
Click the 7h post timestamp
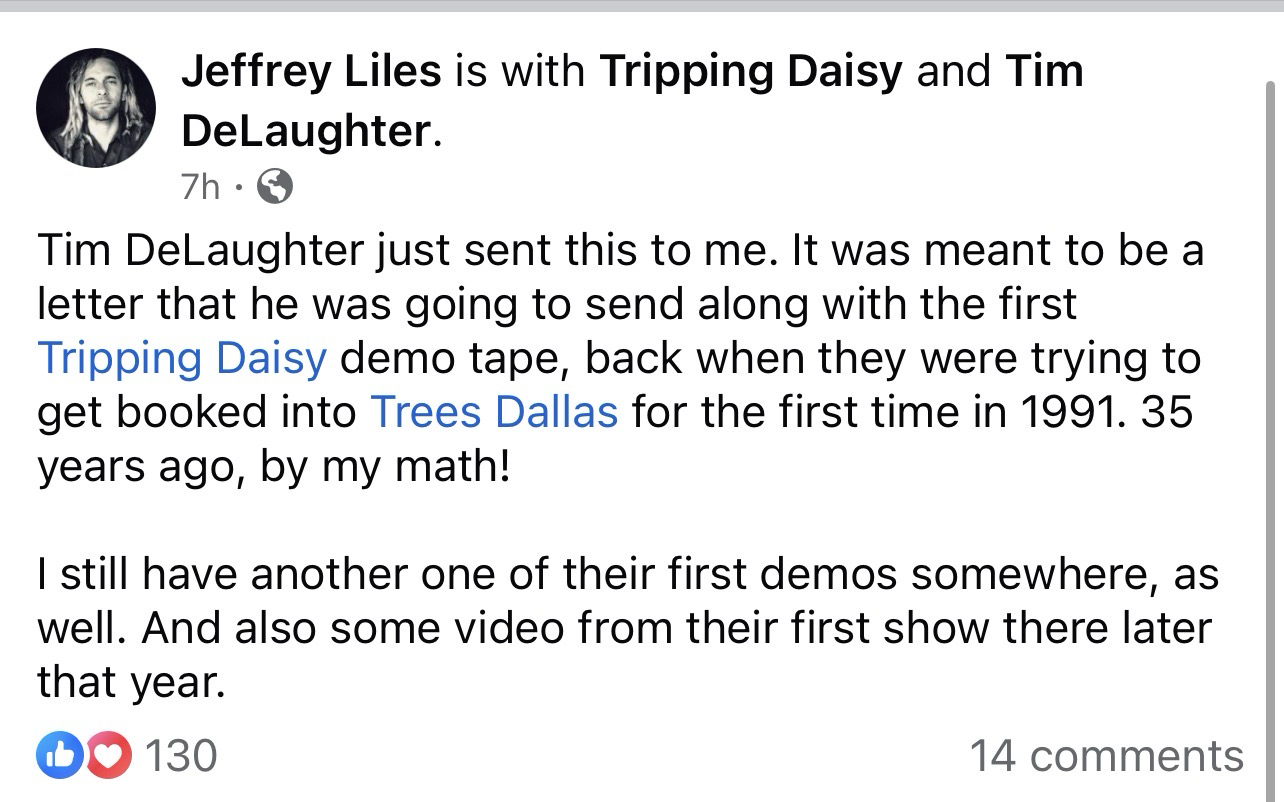[200, 186]
